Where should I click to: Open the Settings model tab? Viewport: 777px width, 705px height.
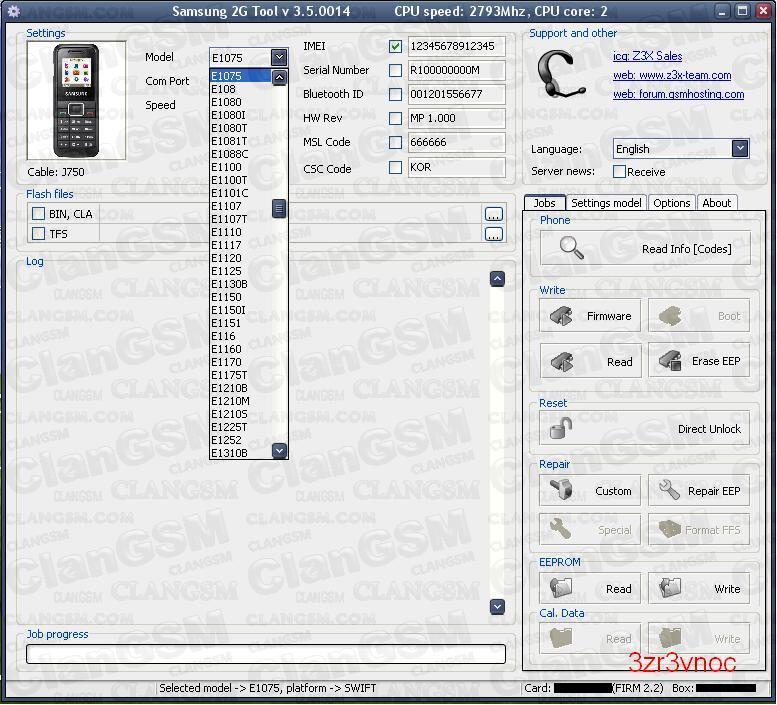pyautogui.click(x=606, y=203)
